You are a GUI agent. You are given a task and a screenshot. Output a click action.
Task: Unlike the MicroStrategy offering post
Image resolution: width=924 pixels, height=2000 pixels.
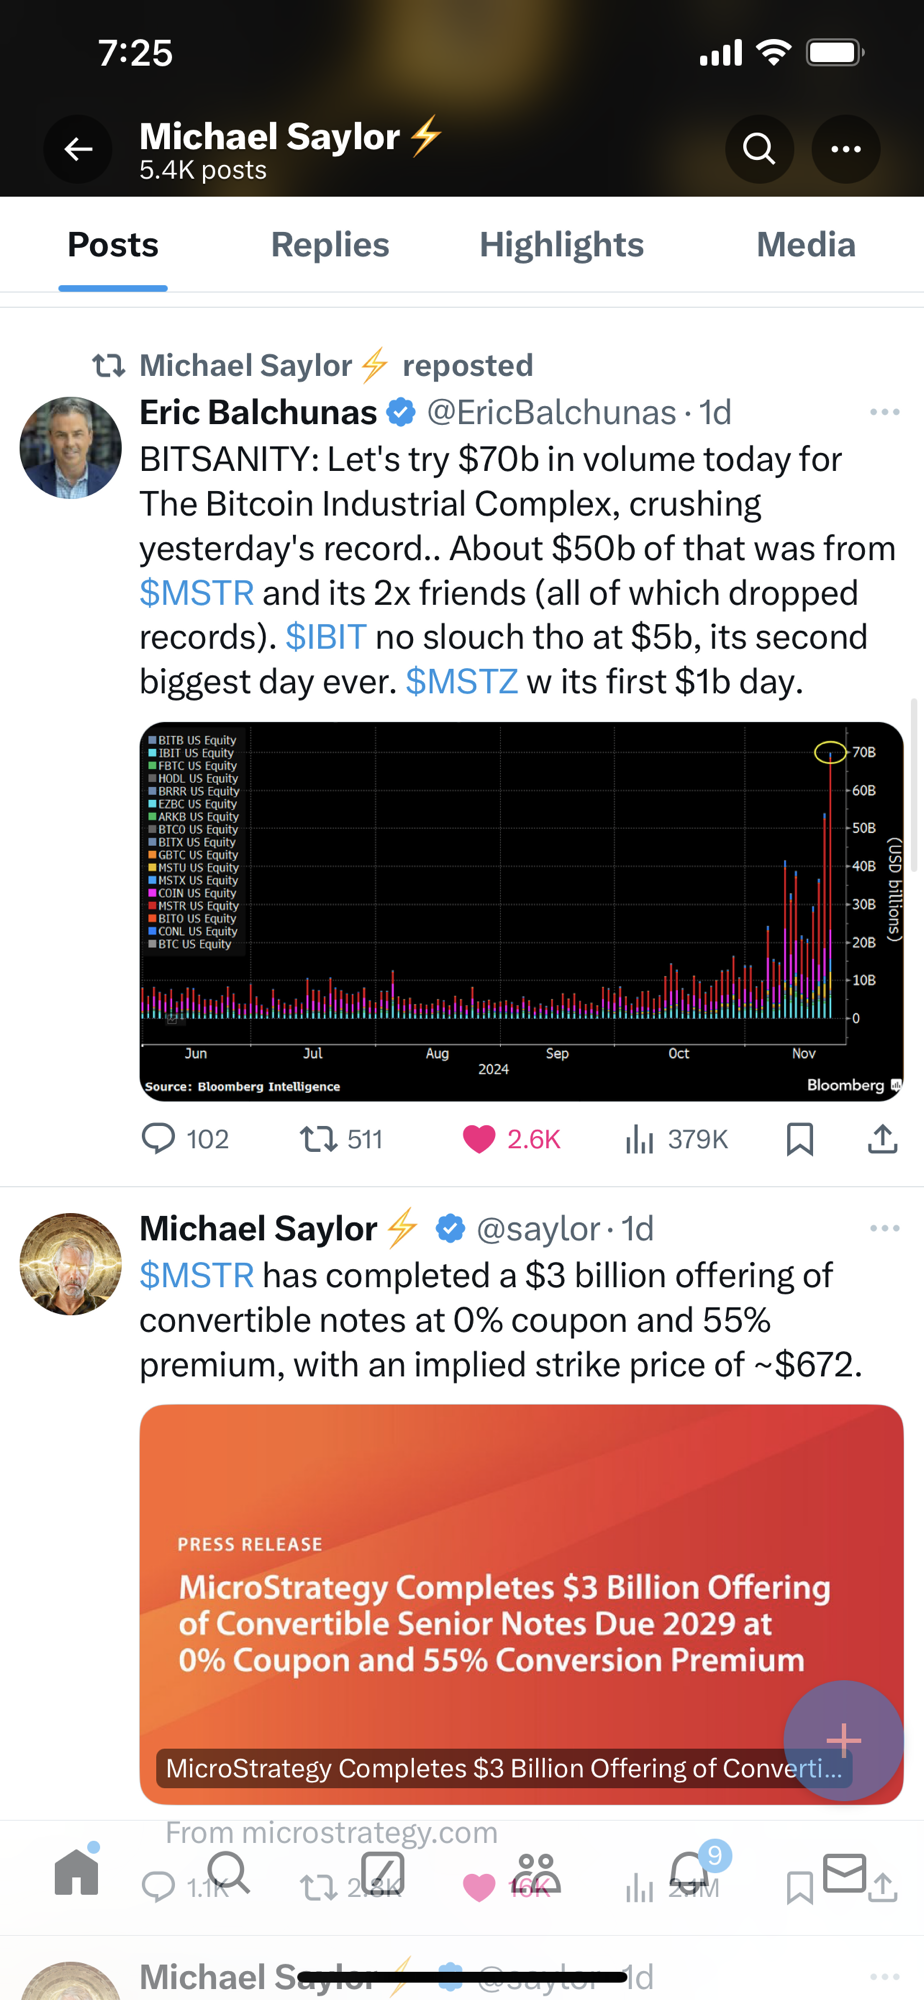click(x=479, y=1887)
